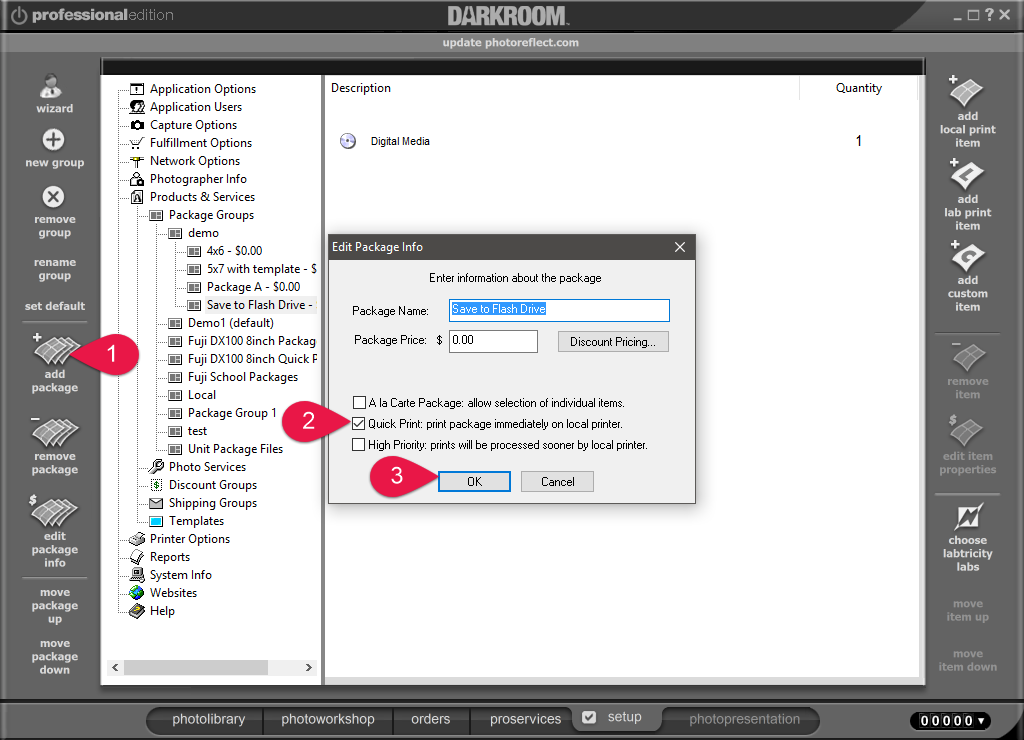The height and width of the screenshot is (740, 1024).
Task: Click the Websites globe icon
Action: [136, 593]
